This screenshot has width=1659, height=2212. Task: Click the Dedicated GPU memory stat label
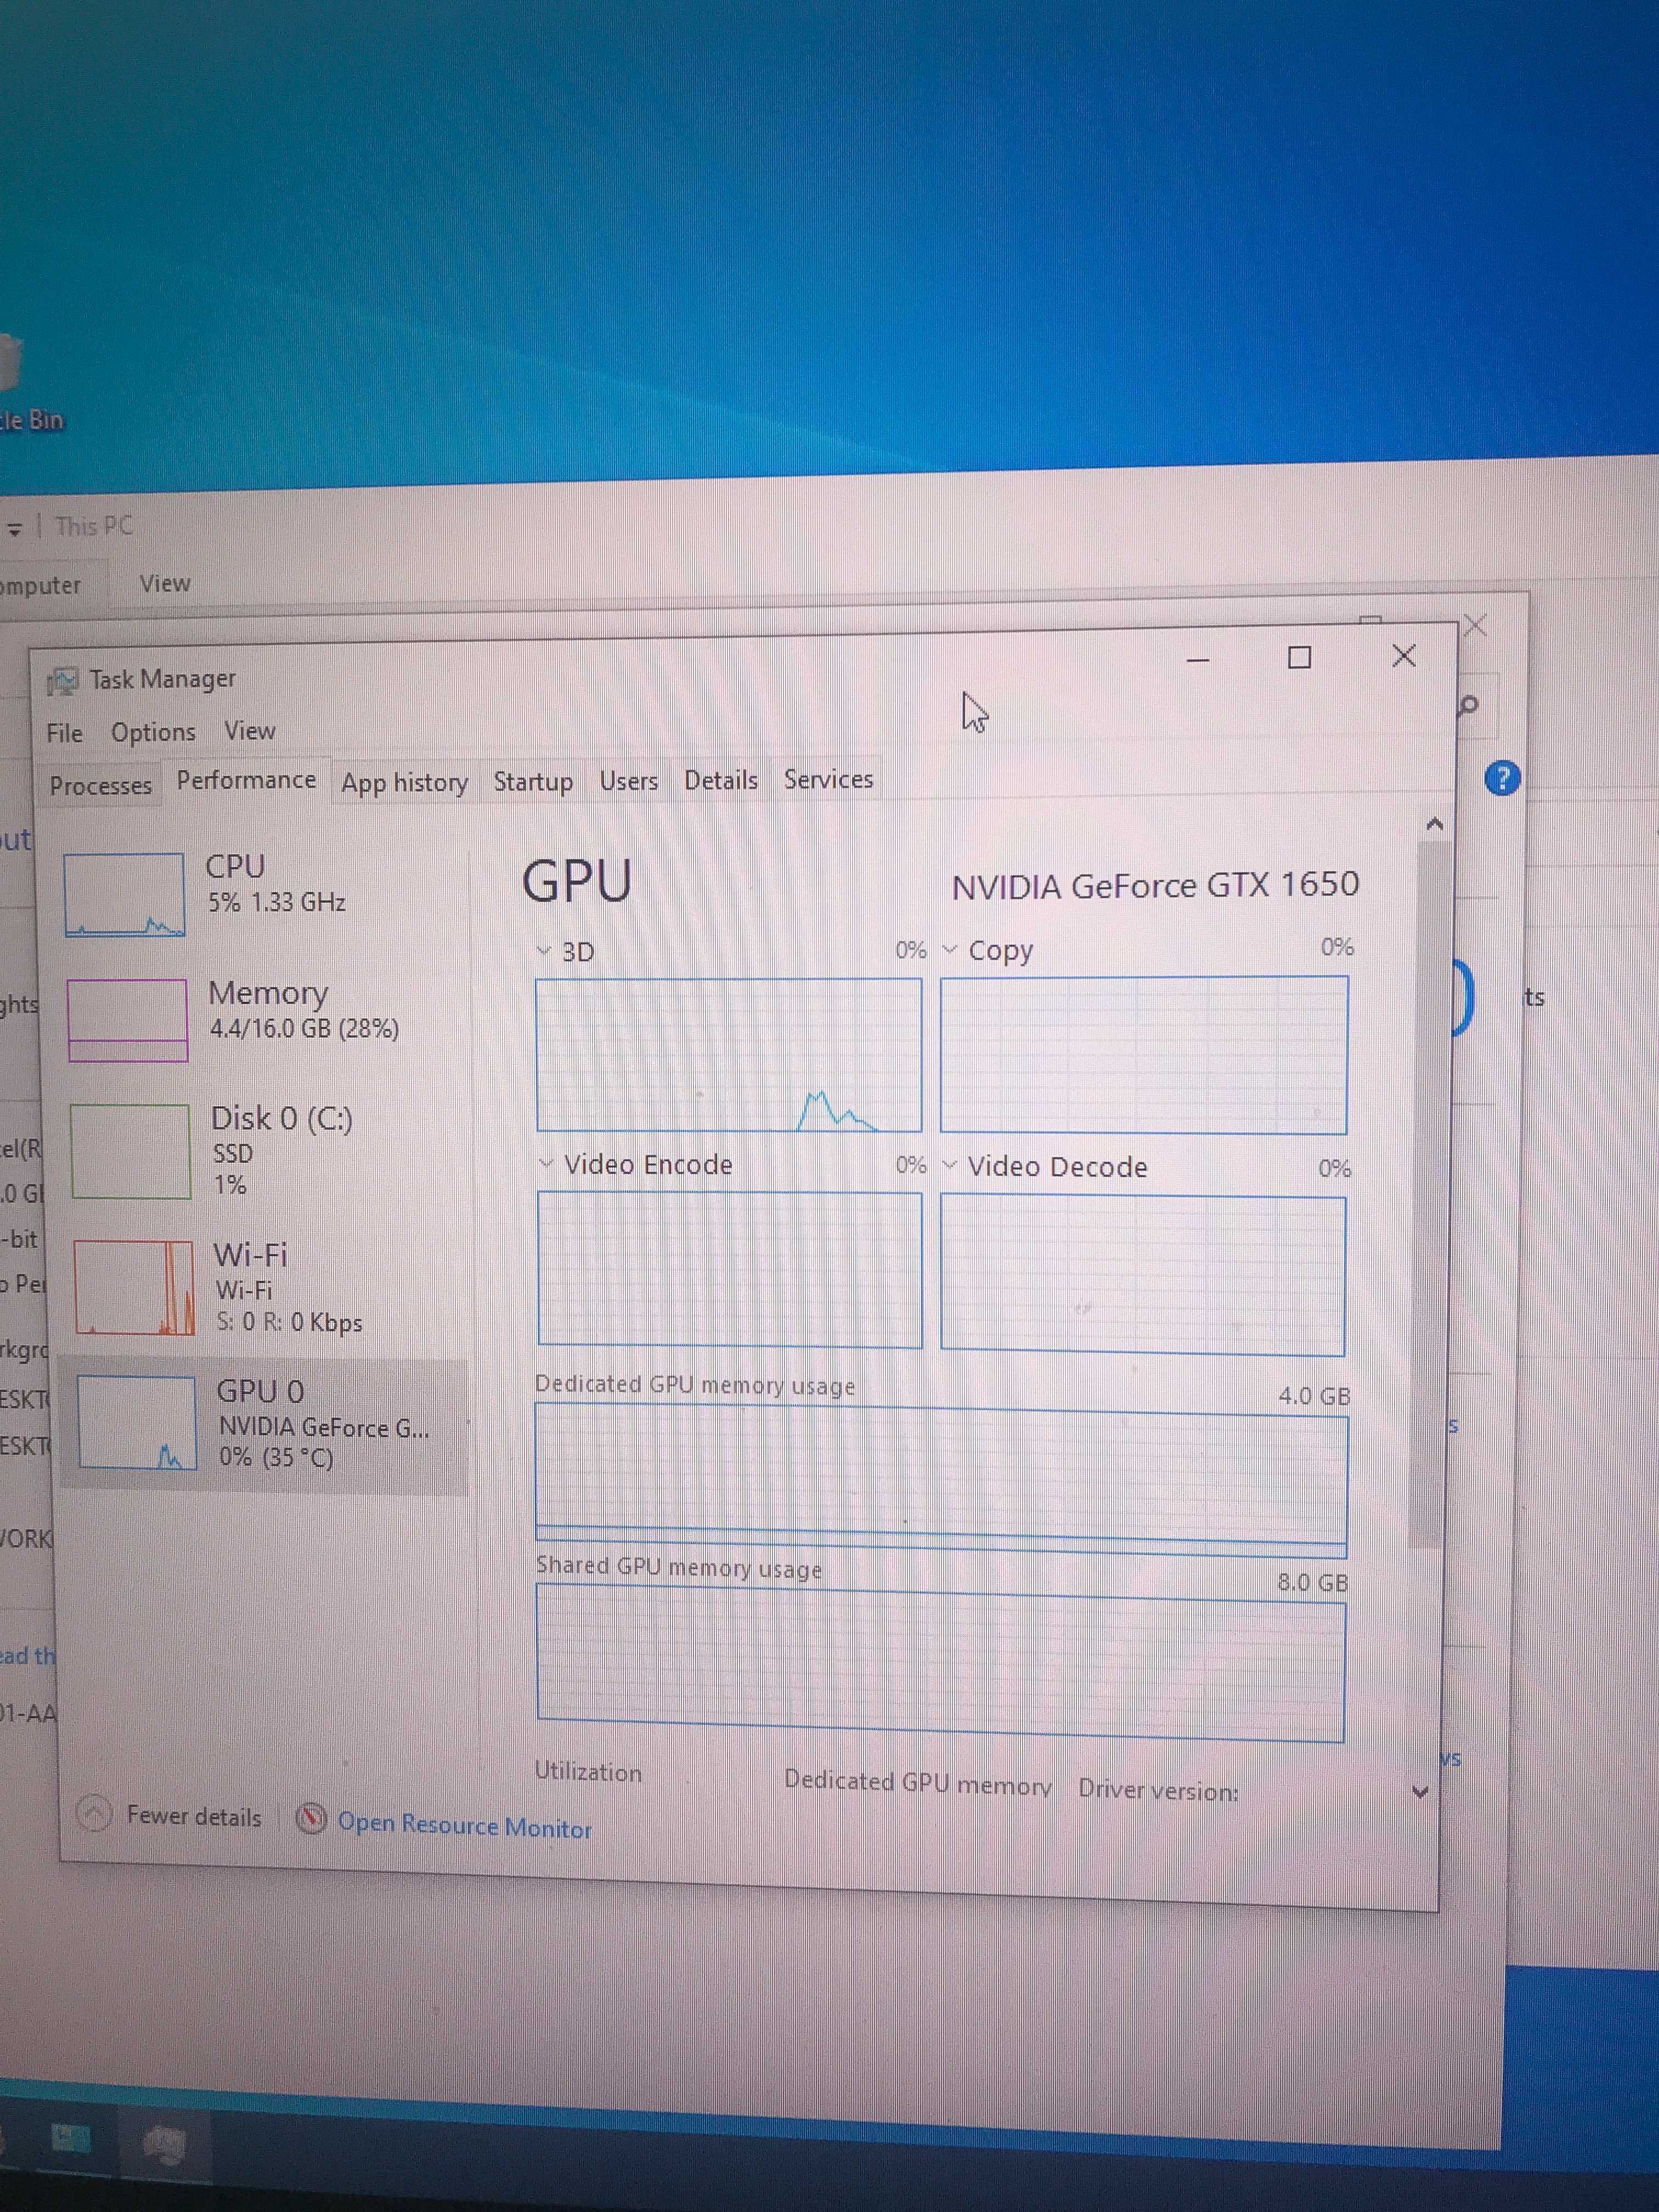pos(917,1783)
